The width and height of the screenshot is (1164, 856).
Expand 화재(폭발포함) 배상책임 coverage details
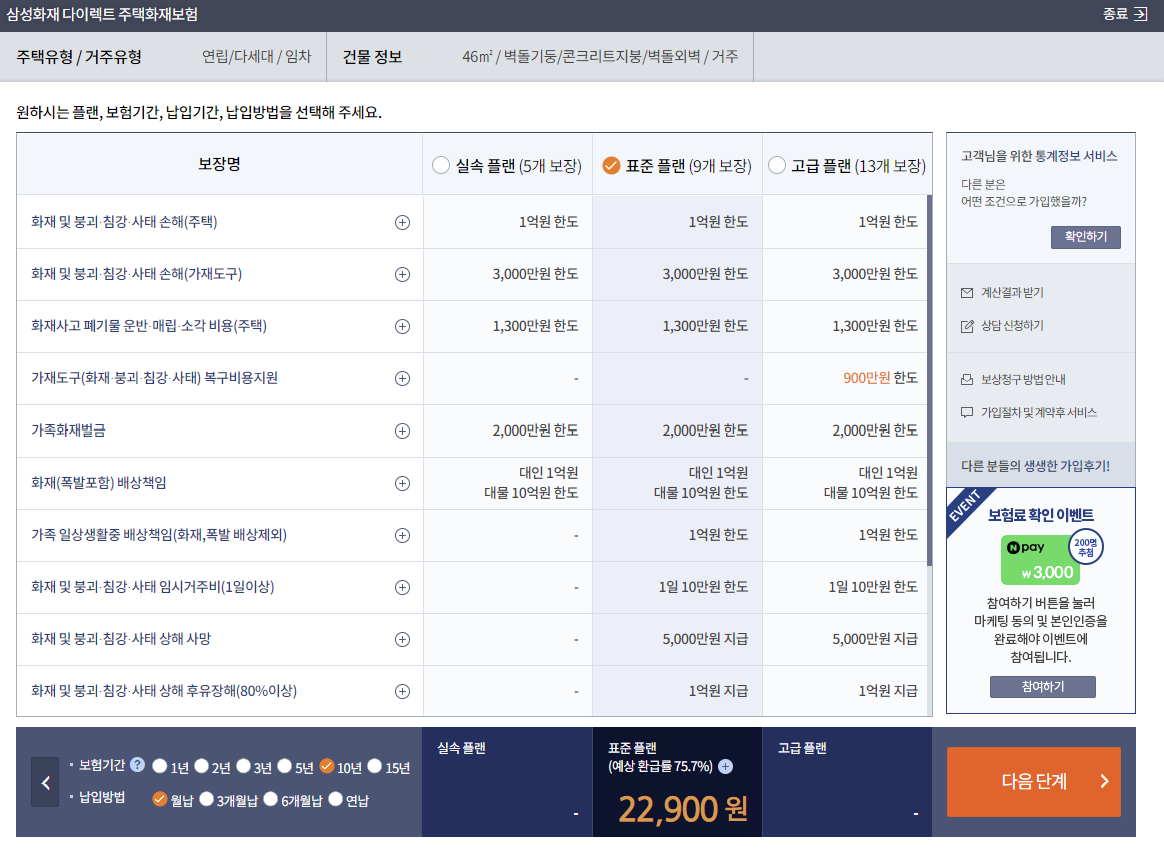[x=402, y=483]
